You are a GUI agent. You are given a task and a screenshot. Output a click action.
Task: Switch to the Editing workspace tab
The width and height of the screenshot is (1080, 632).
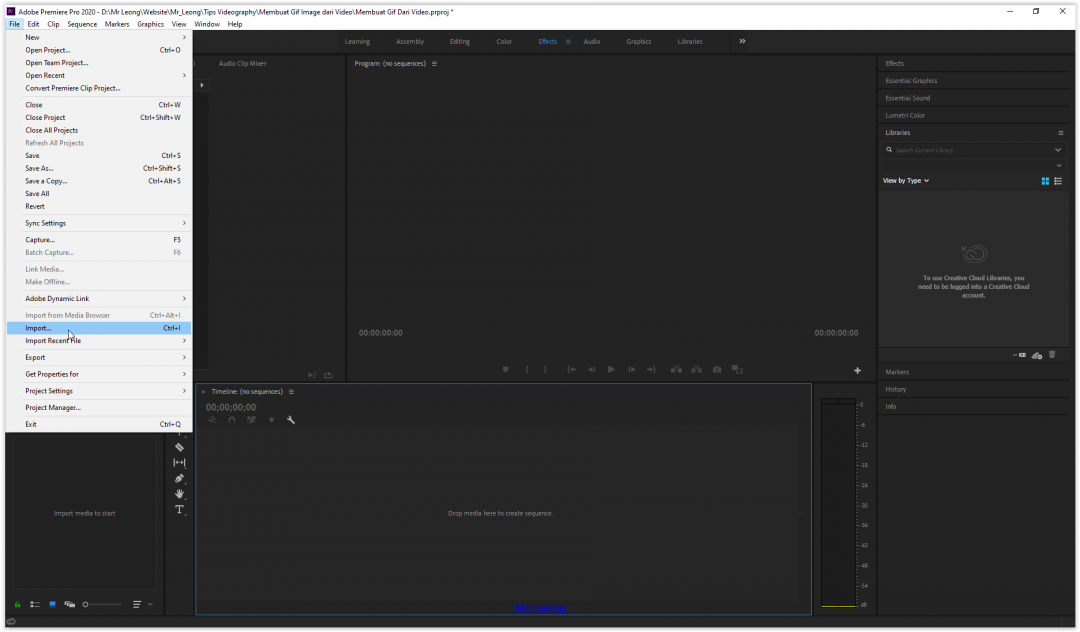(x=459, y=42)
